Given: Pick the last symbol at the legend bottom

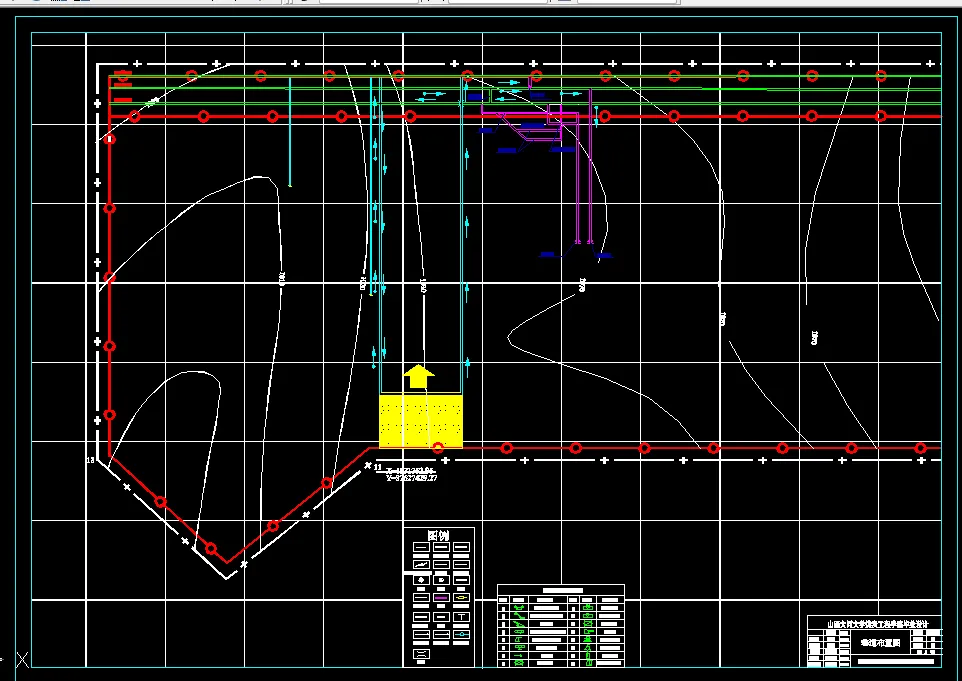Looking at the screenshot, I should click(421, 654).
